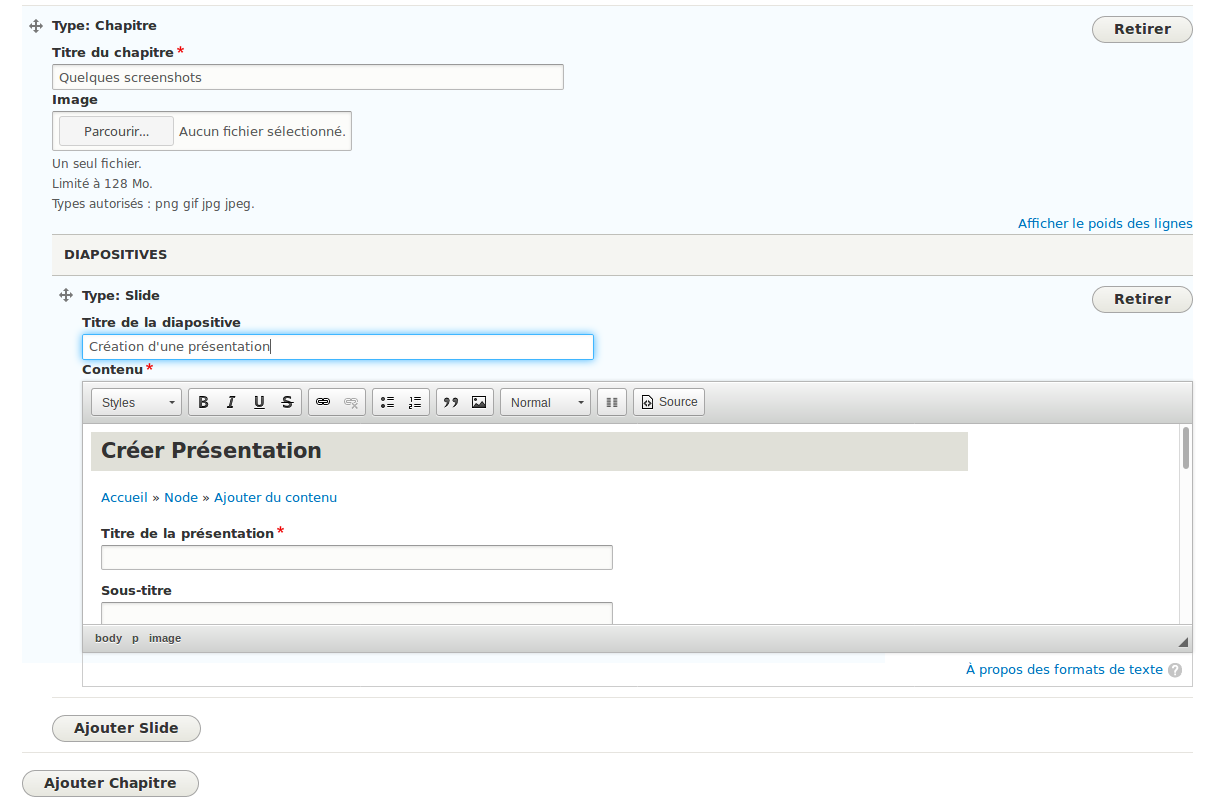This screenshot has height=810, width=1212.
Task: Remove the chapter with its Retirer button
Action: 1142,29
